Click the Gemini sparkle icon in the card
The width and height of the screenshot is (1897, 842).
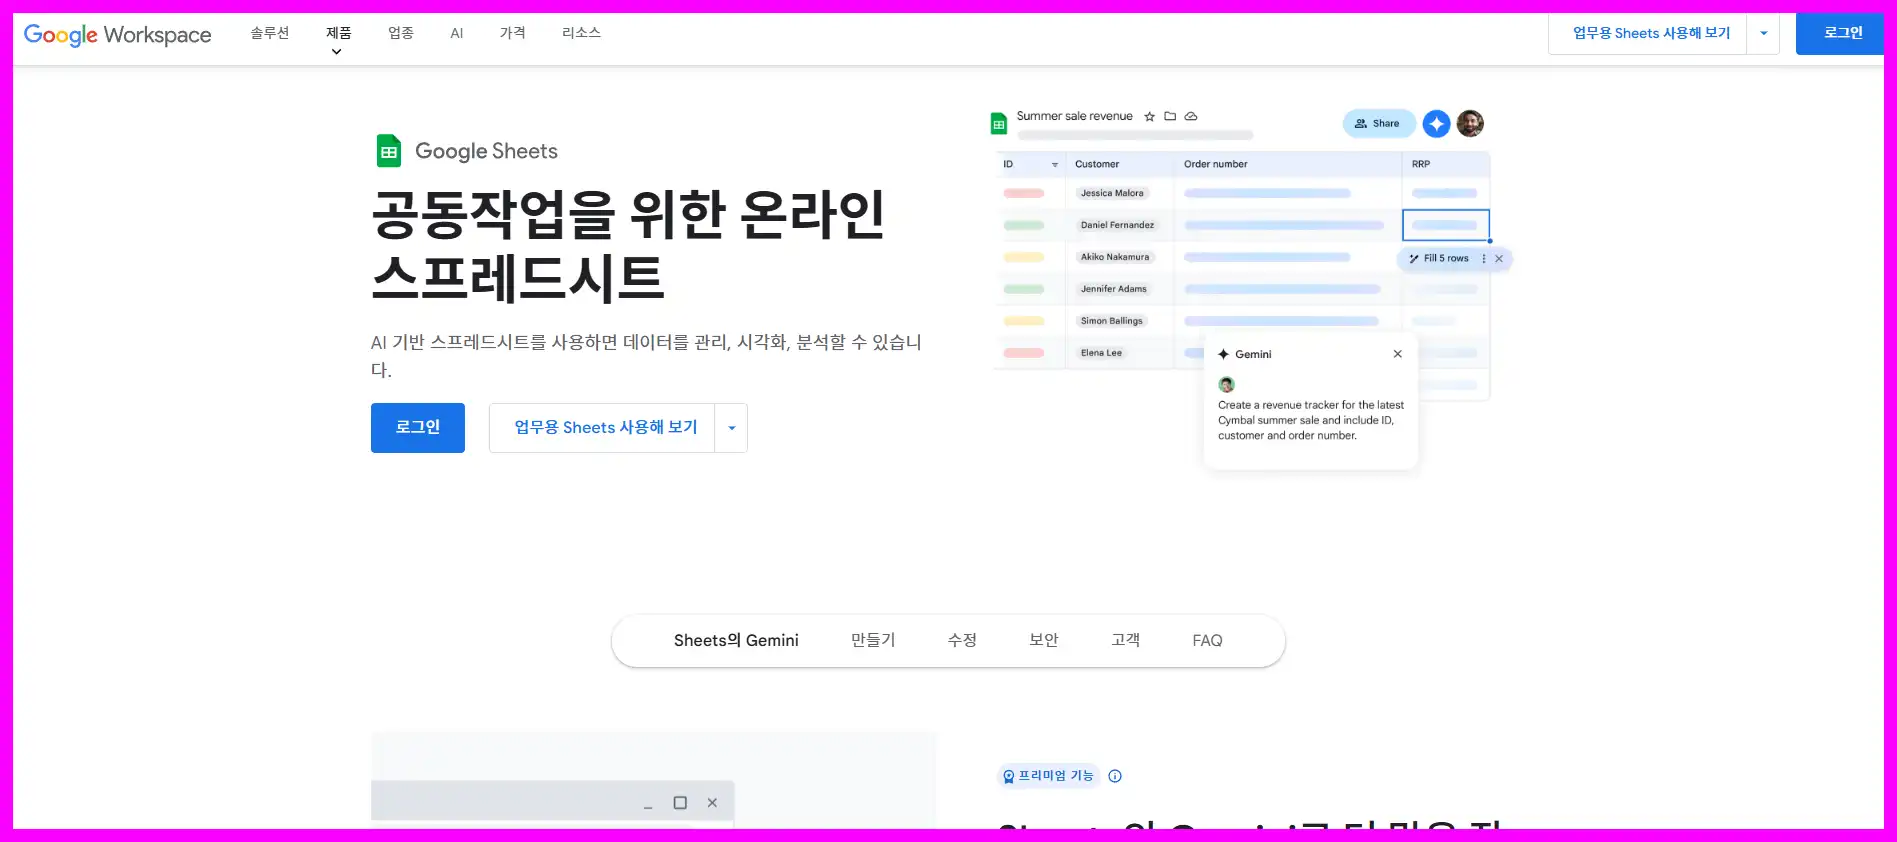(1223, 354)
